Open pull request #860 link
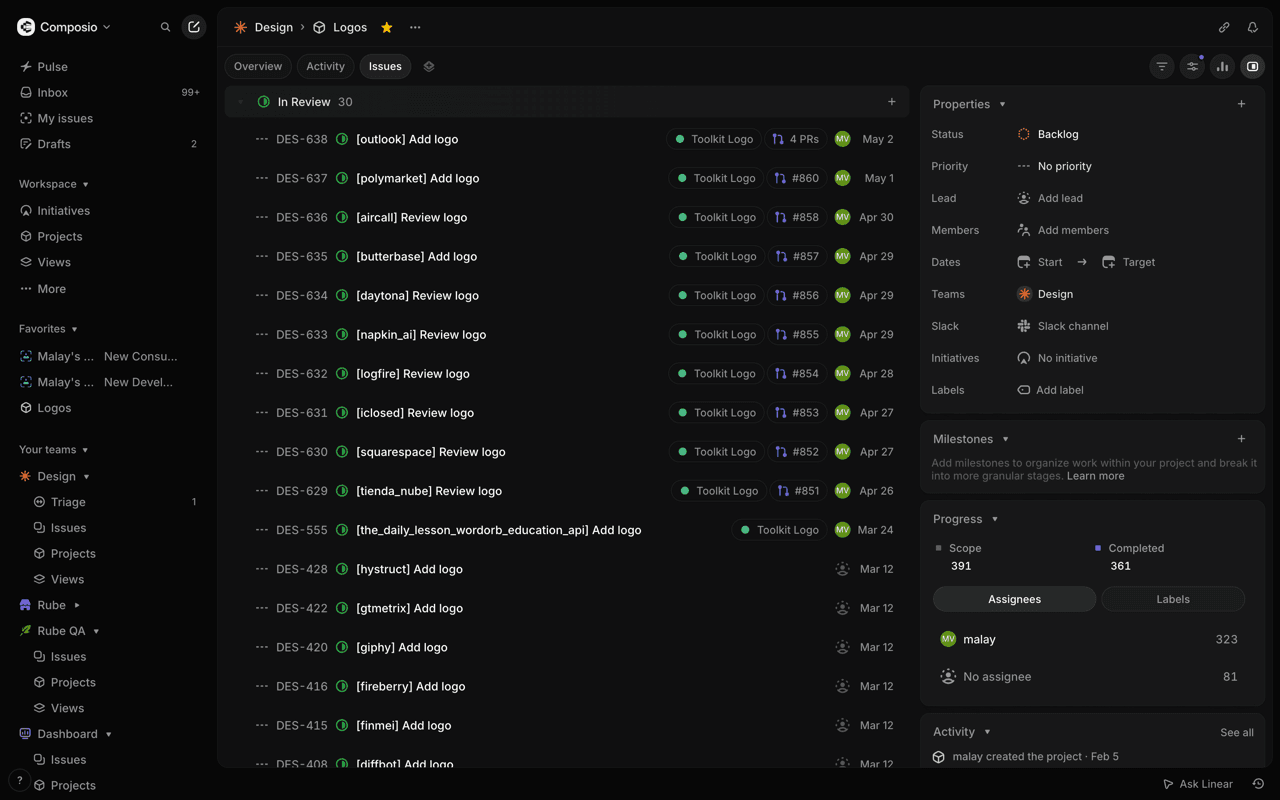1280x800 pixels. [796, 178]
